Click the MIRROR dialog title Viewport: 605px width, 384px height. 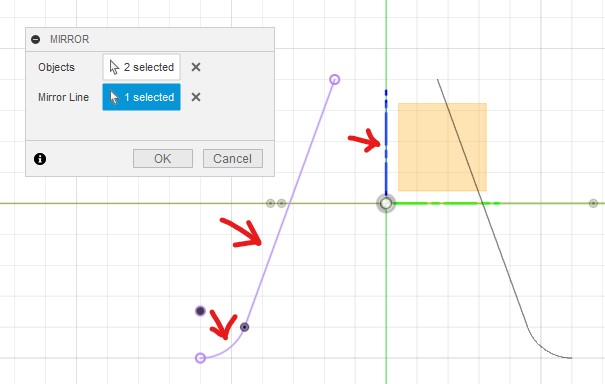click(69, 39)
